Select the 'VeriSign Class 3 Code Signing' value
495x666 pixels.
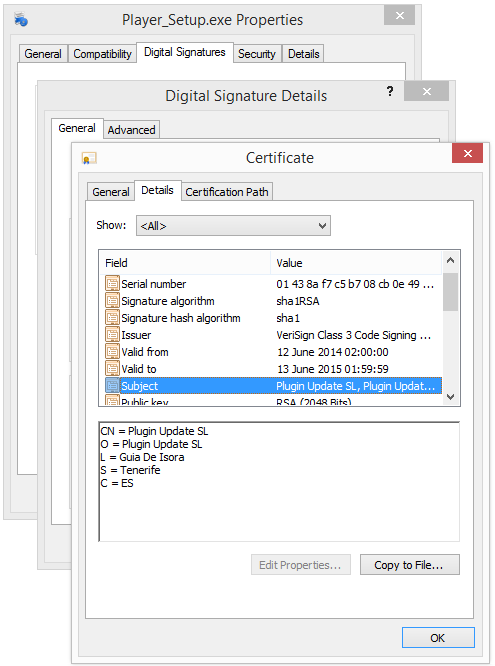354,335
